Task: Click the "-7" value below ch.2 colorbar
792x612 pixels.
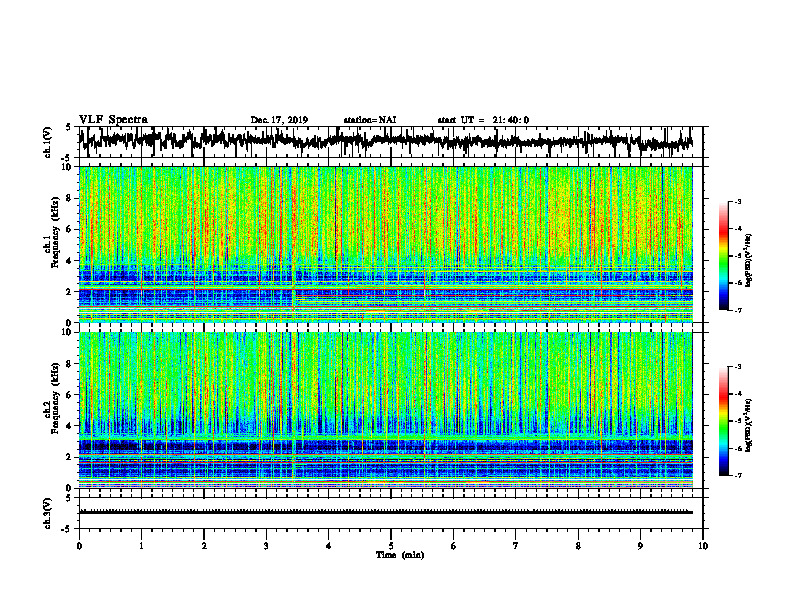Action: 737,475
